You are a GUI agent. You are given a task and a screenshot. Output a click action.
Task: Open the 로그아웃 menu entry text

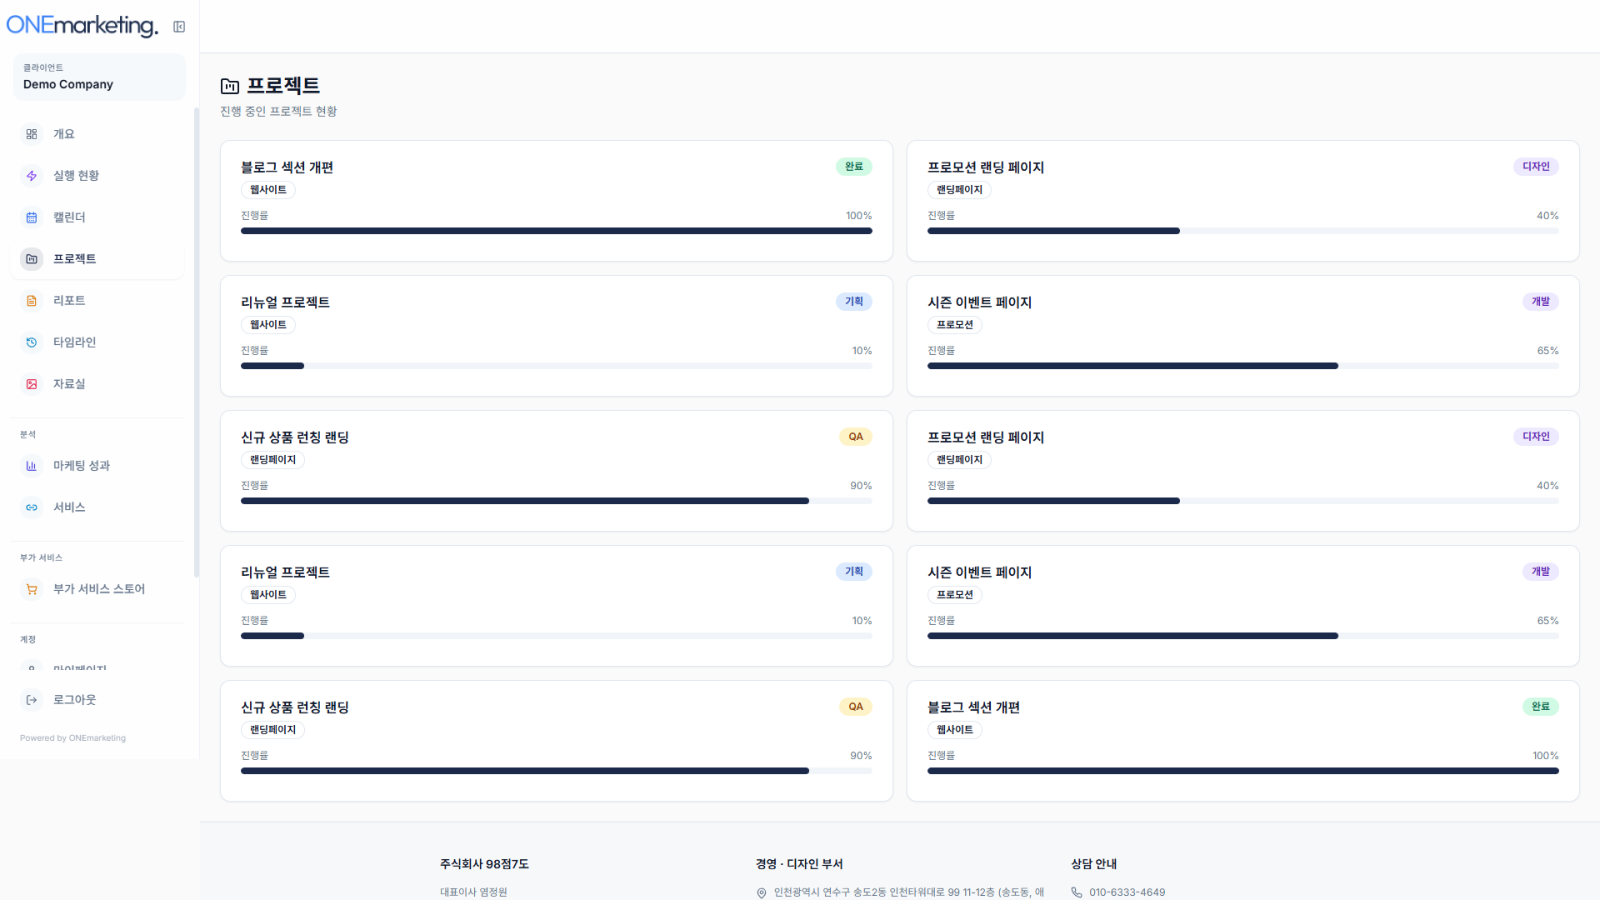coord(75,700)
